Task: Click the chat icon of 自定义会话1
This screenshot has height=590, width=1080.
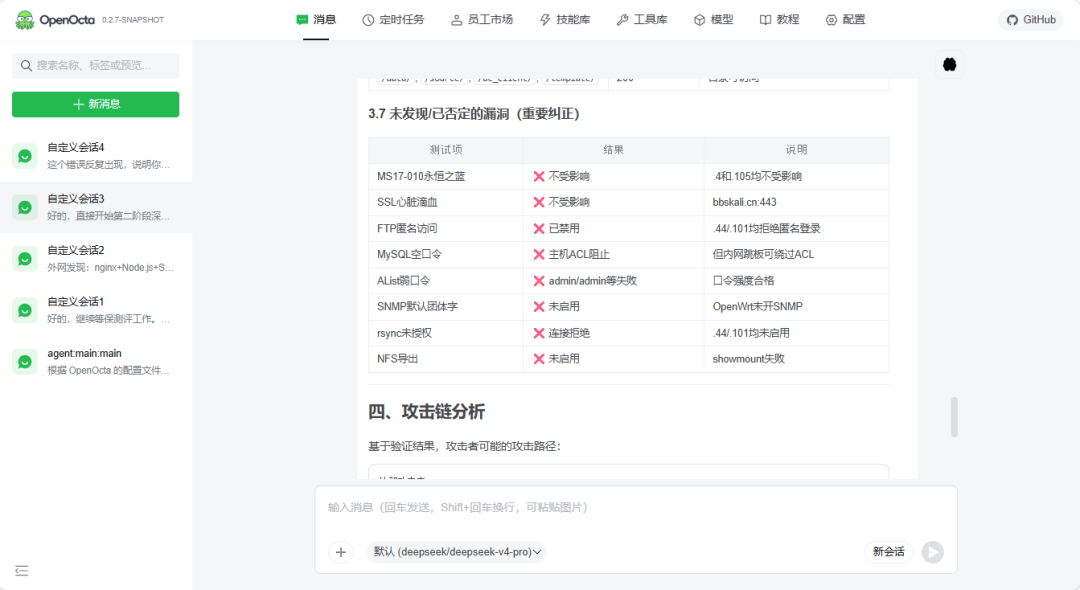Action: 25,310
